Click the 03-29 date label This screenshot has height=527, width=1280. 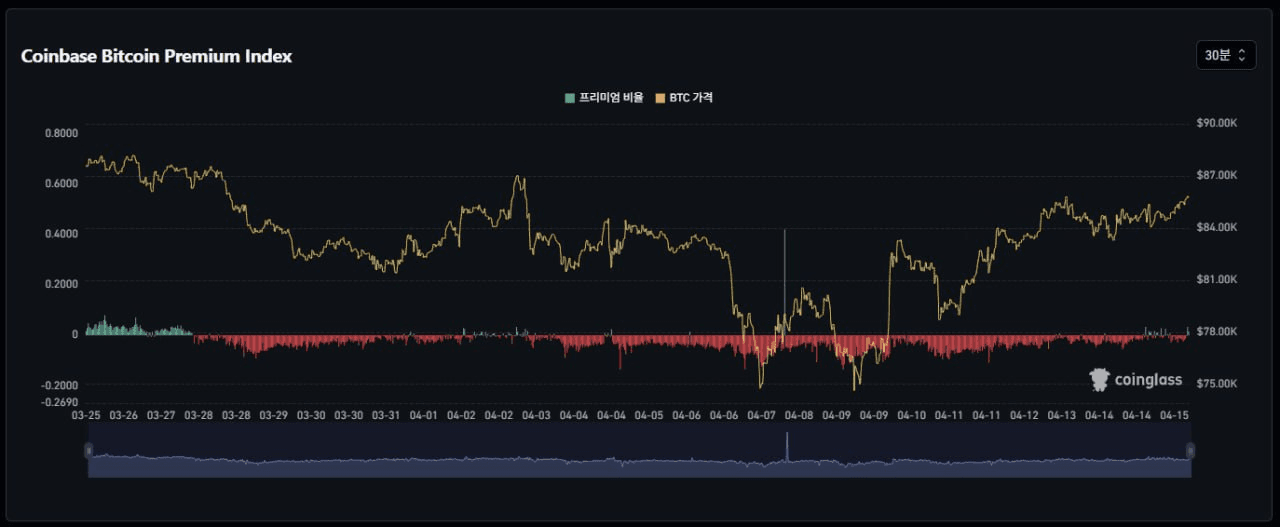[x=274, y=415]
